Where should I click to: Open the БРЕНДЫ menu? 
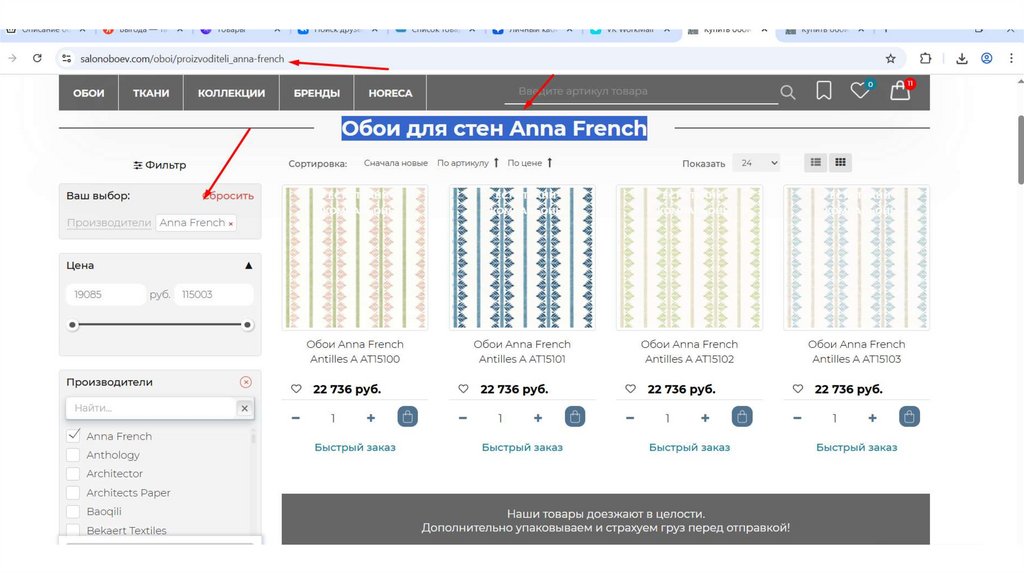pyautogui.click(x=317, y=93)
